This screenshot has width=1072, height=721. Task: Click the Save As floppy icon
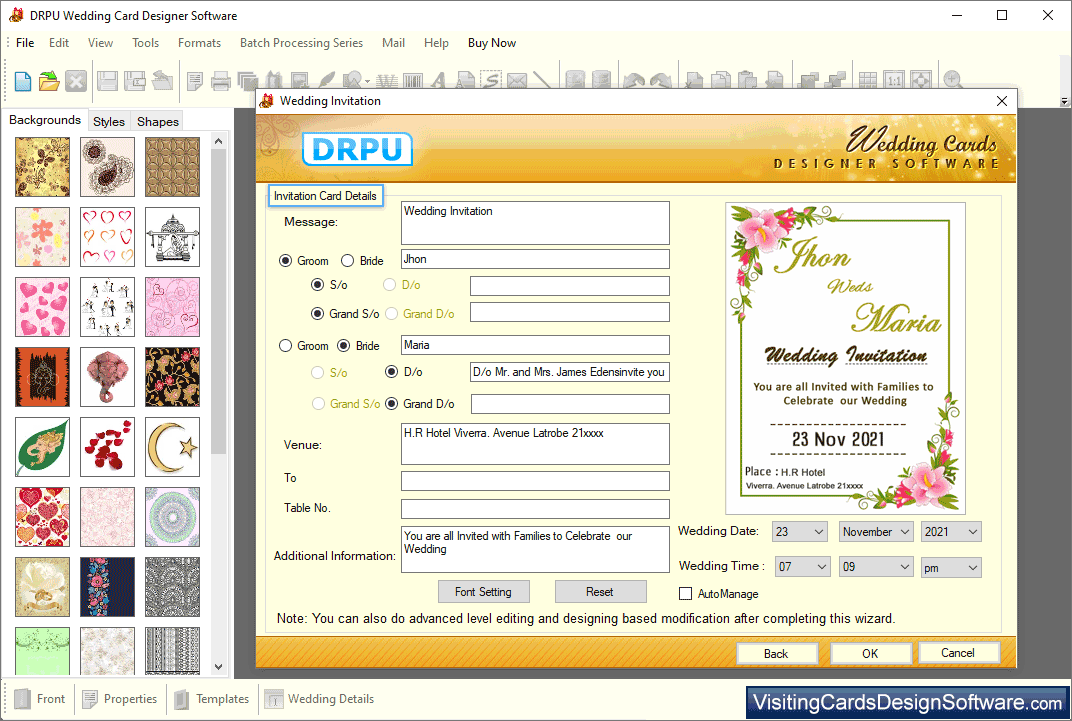pyautogui.click(x=135, y=81)
